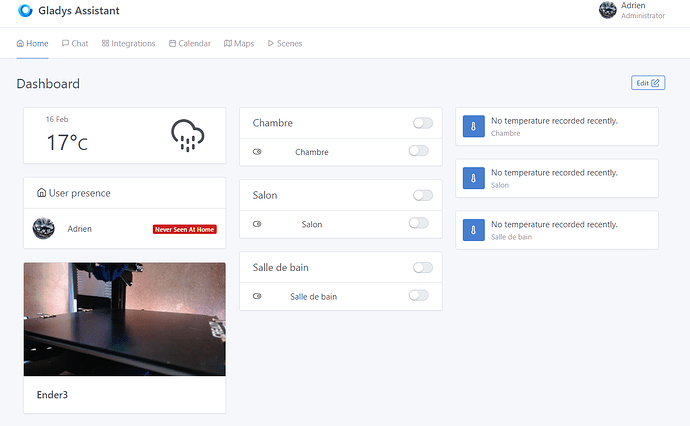Toggle the Chambre device switch
The height and width of the screenshot is (426, 690).
418,151
